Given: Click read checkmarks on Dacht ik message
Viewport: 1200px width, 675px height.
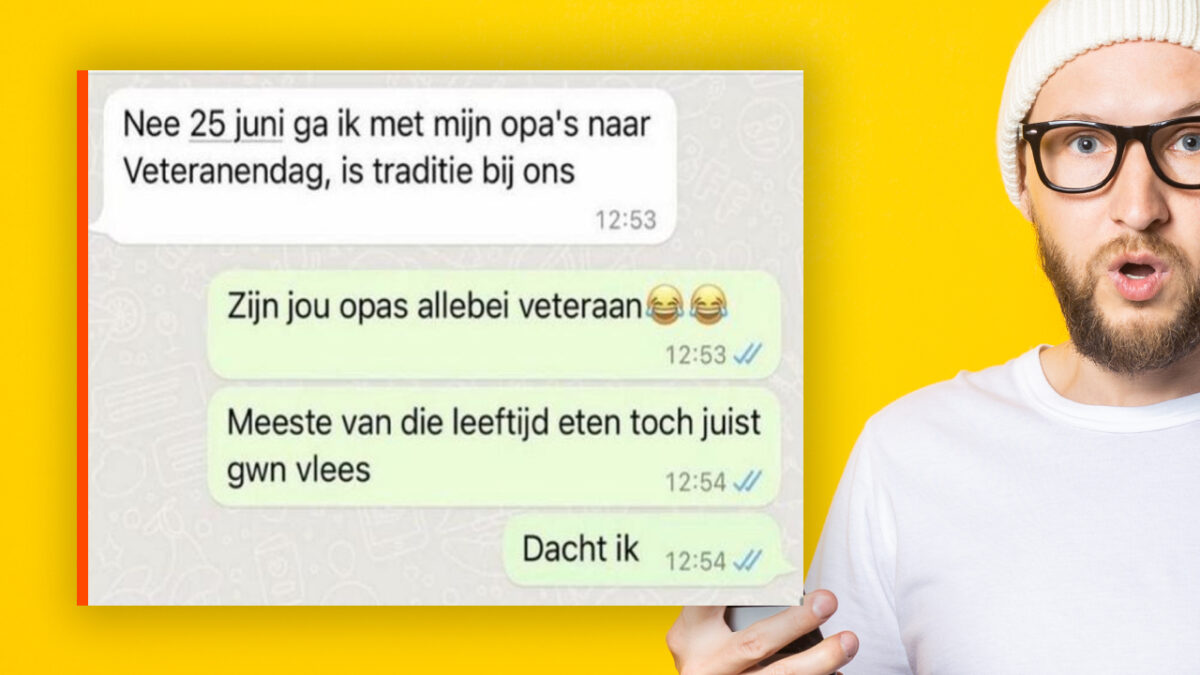Looking at the screenshot, I should (x=747, y=562).
